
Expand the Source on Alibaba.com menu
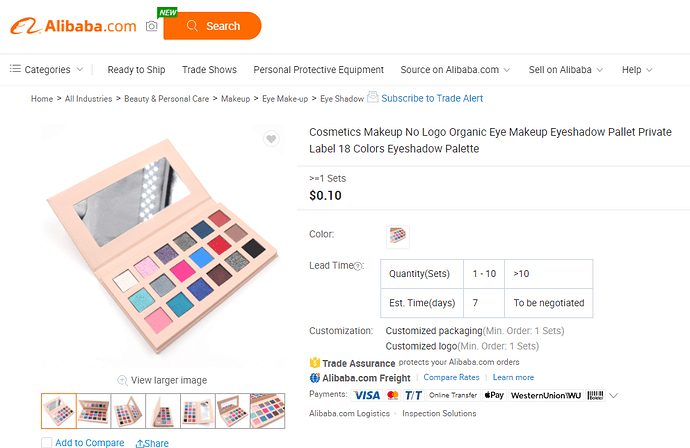tap(455, 70)
